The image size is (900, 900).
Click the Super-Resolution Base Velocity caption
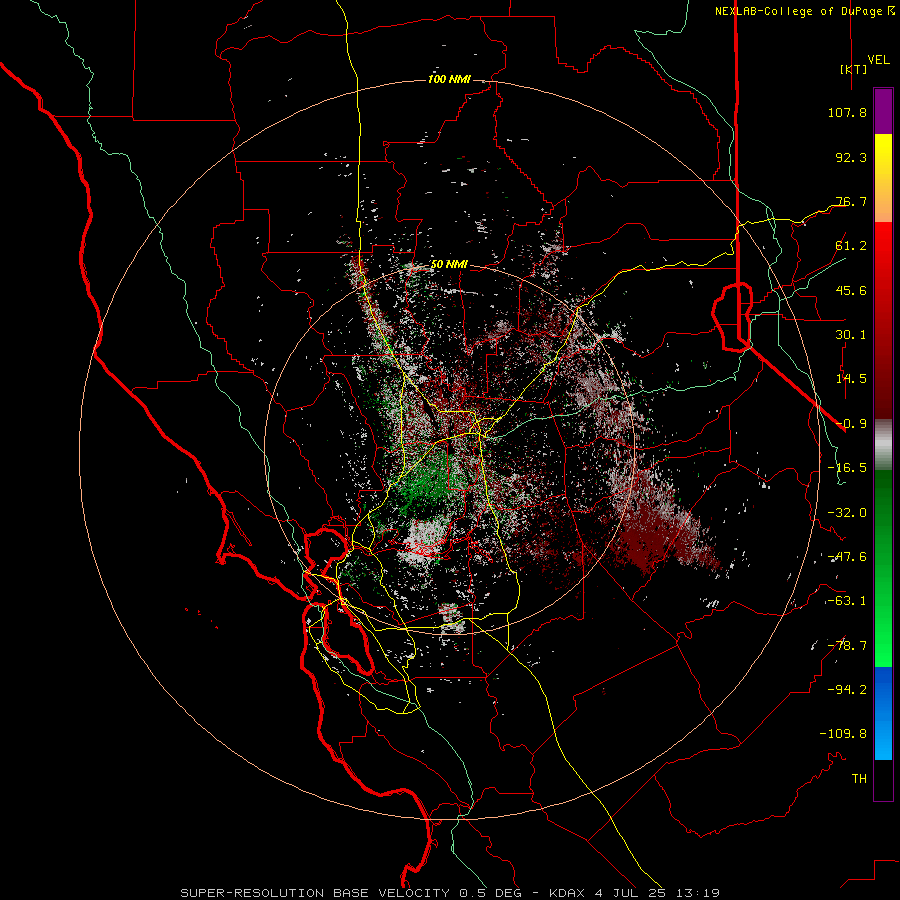click(449, 893)
